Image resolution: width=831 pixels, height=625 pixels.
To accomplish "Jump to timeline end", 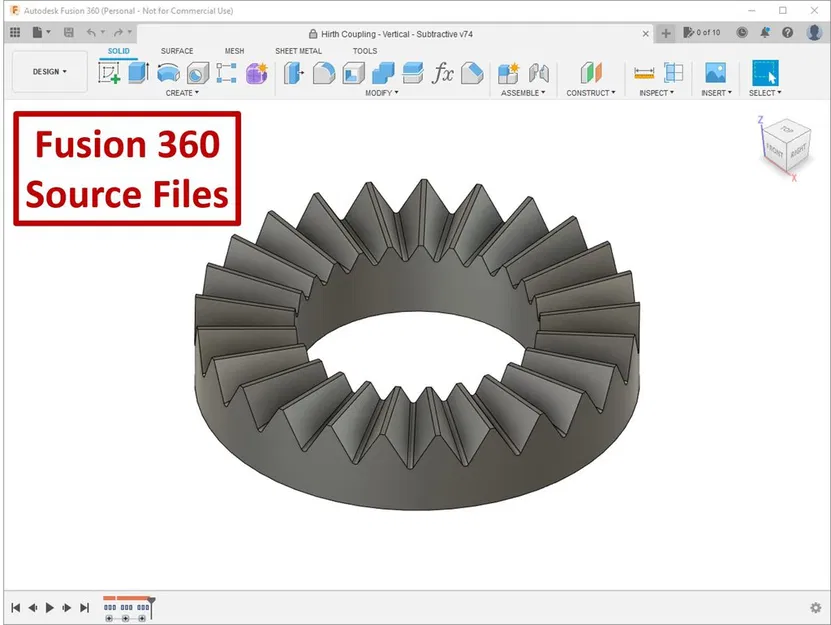I will pos(84,608).
